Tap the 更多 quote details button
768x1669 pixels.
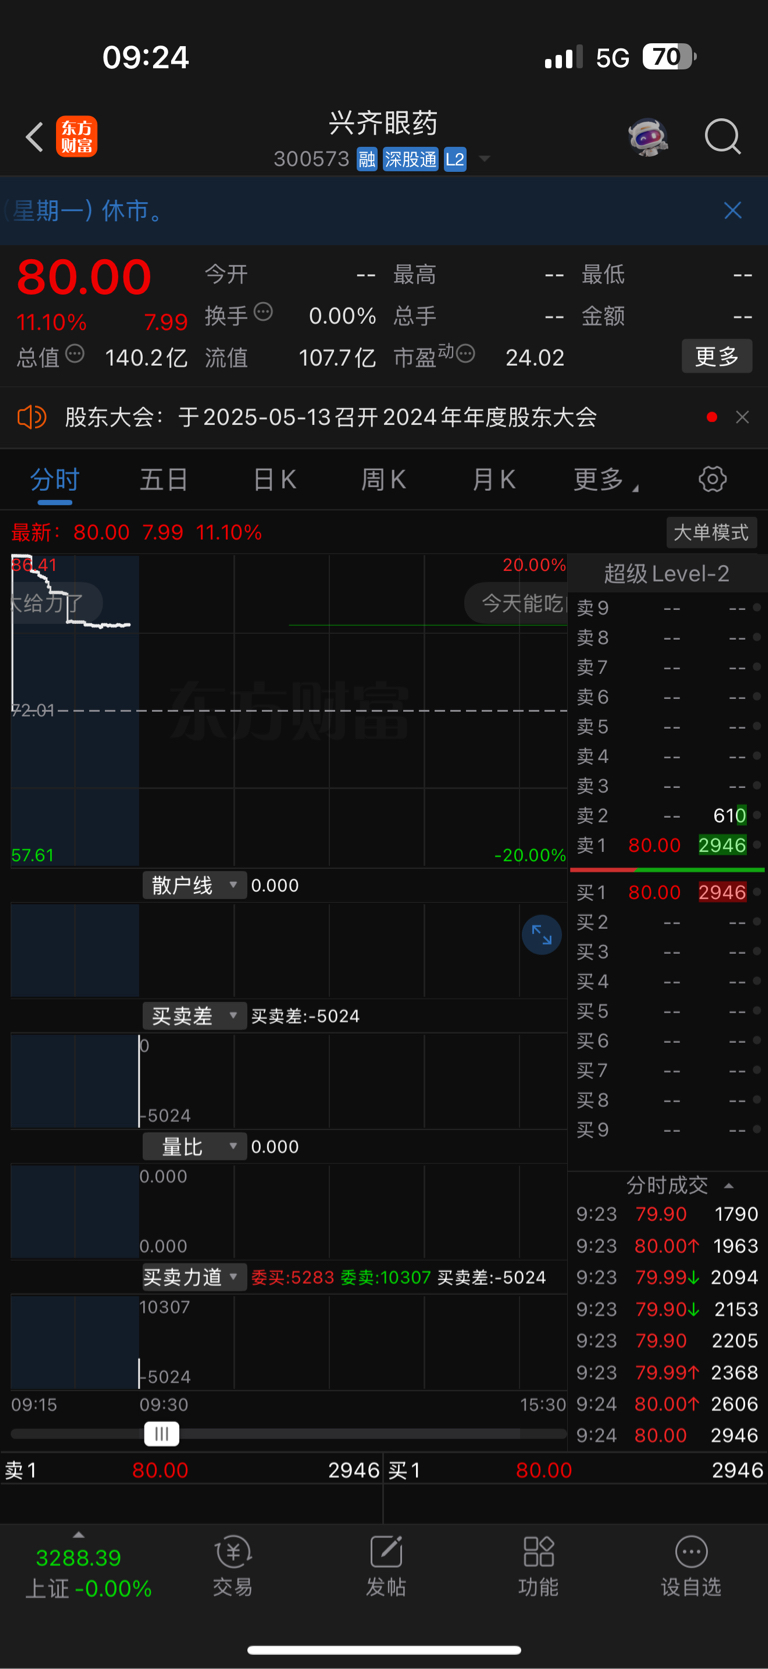(717, 357)
